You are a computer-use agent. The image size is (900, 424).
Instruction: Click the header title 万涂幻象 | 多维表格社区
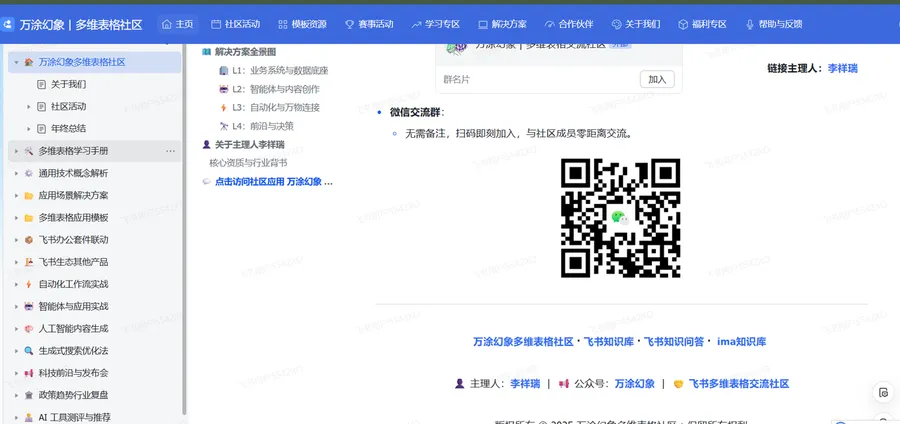81,25
